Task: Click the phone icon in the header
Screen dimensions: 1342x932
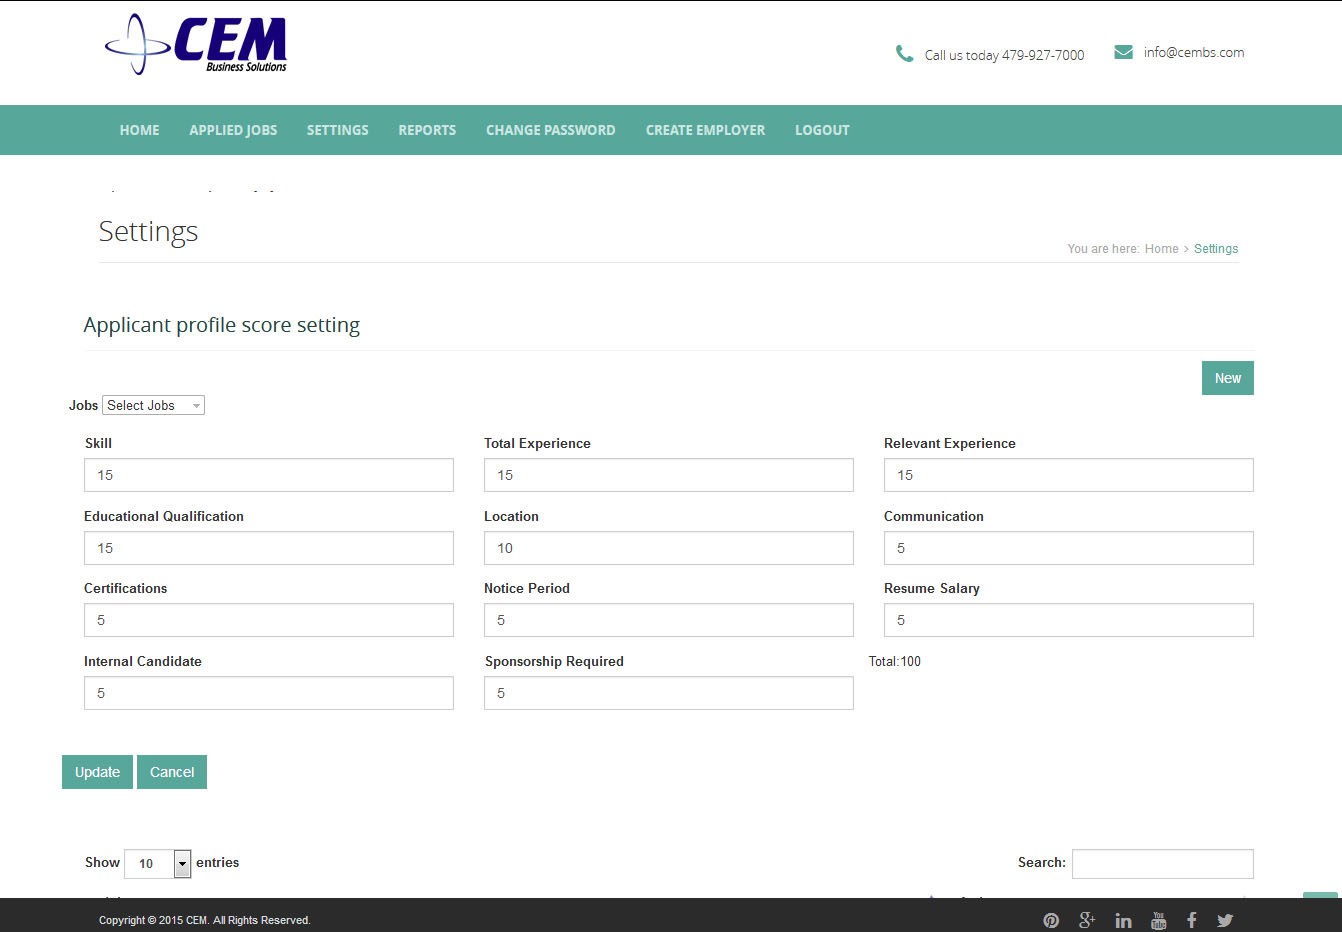Action: click(x=904, y=54)
